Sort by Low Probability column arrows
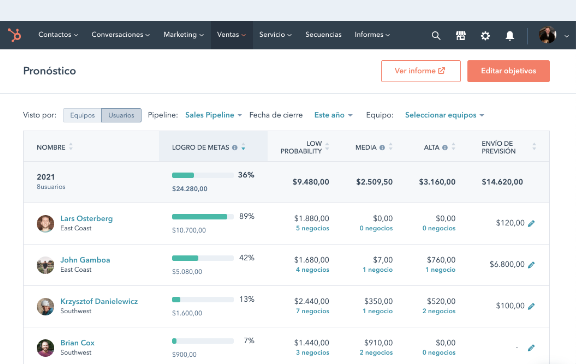This screenshot has height=364, width=576. click(x=327, y=147)
